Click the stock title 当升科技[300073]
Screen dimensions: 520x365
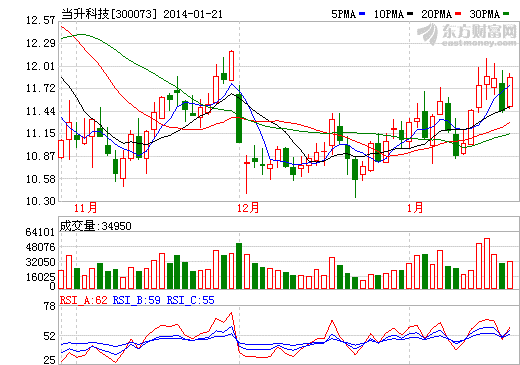108,14
